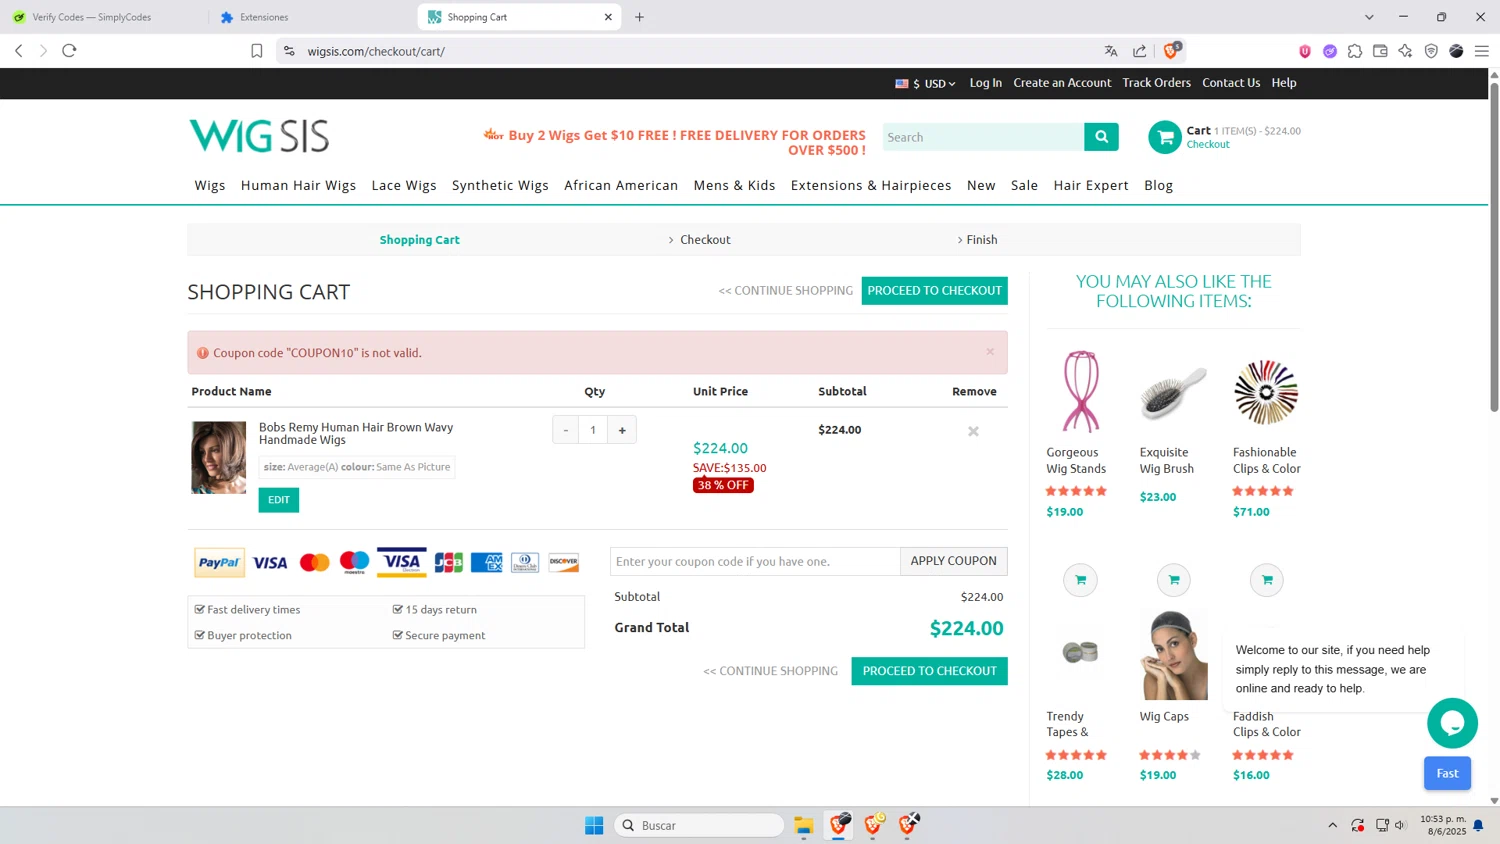Viewport: 1500px width, 844px height.
Task: Click Contact Us link
Action: (x=1231, y=83)
